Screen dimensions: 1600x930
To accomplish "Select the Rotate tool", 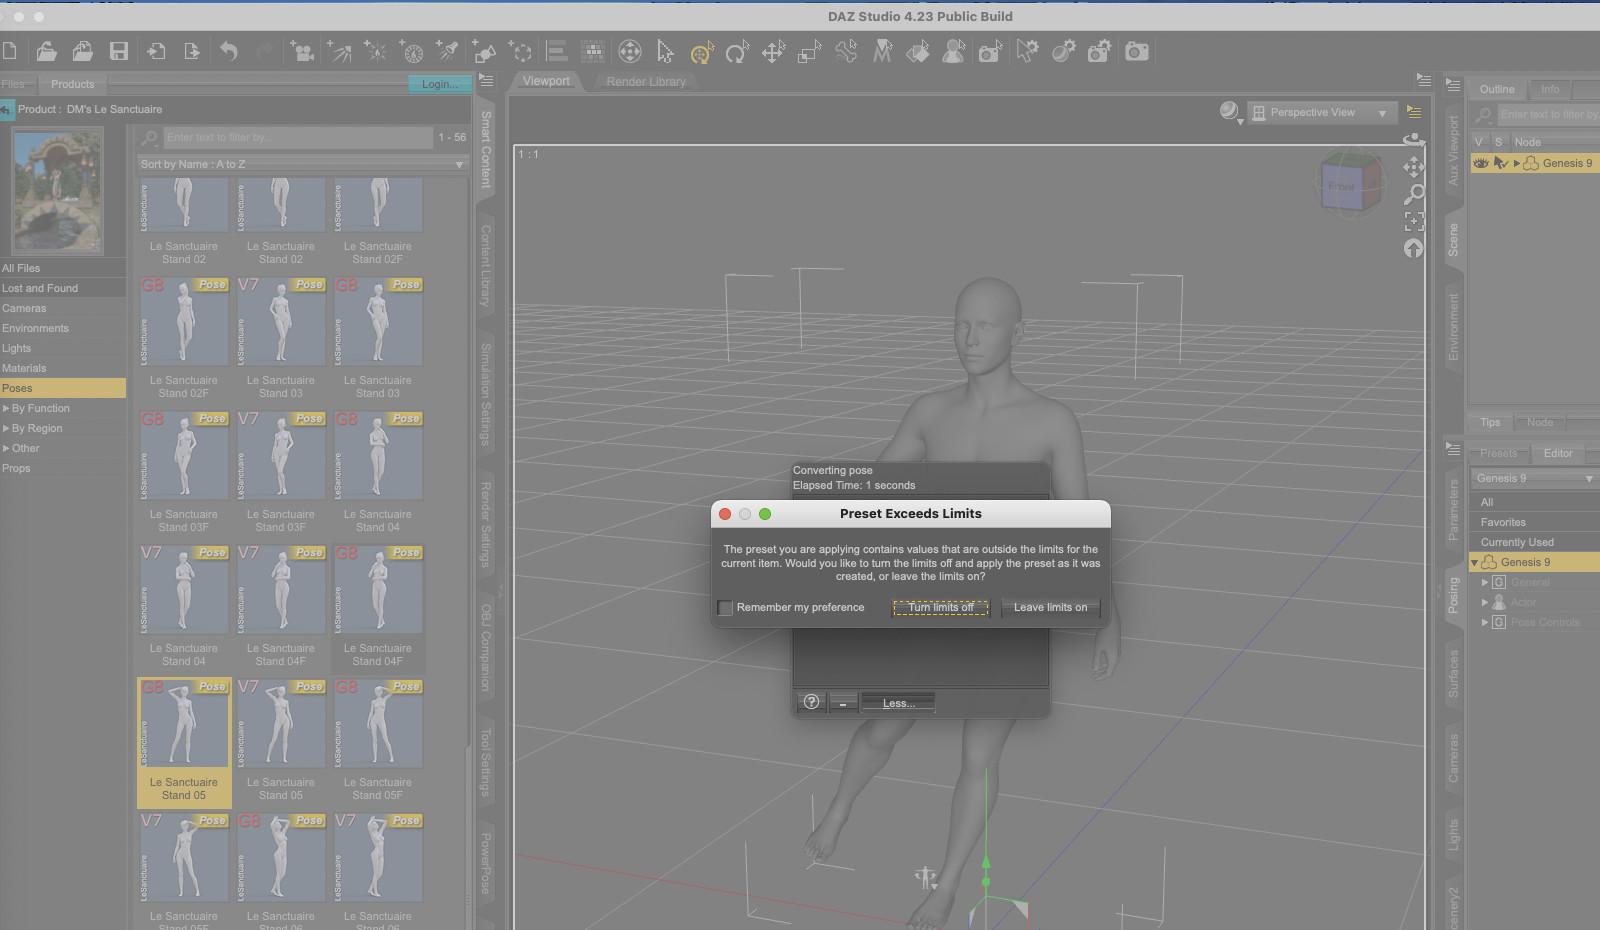I will tap(737, 51).
